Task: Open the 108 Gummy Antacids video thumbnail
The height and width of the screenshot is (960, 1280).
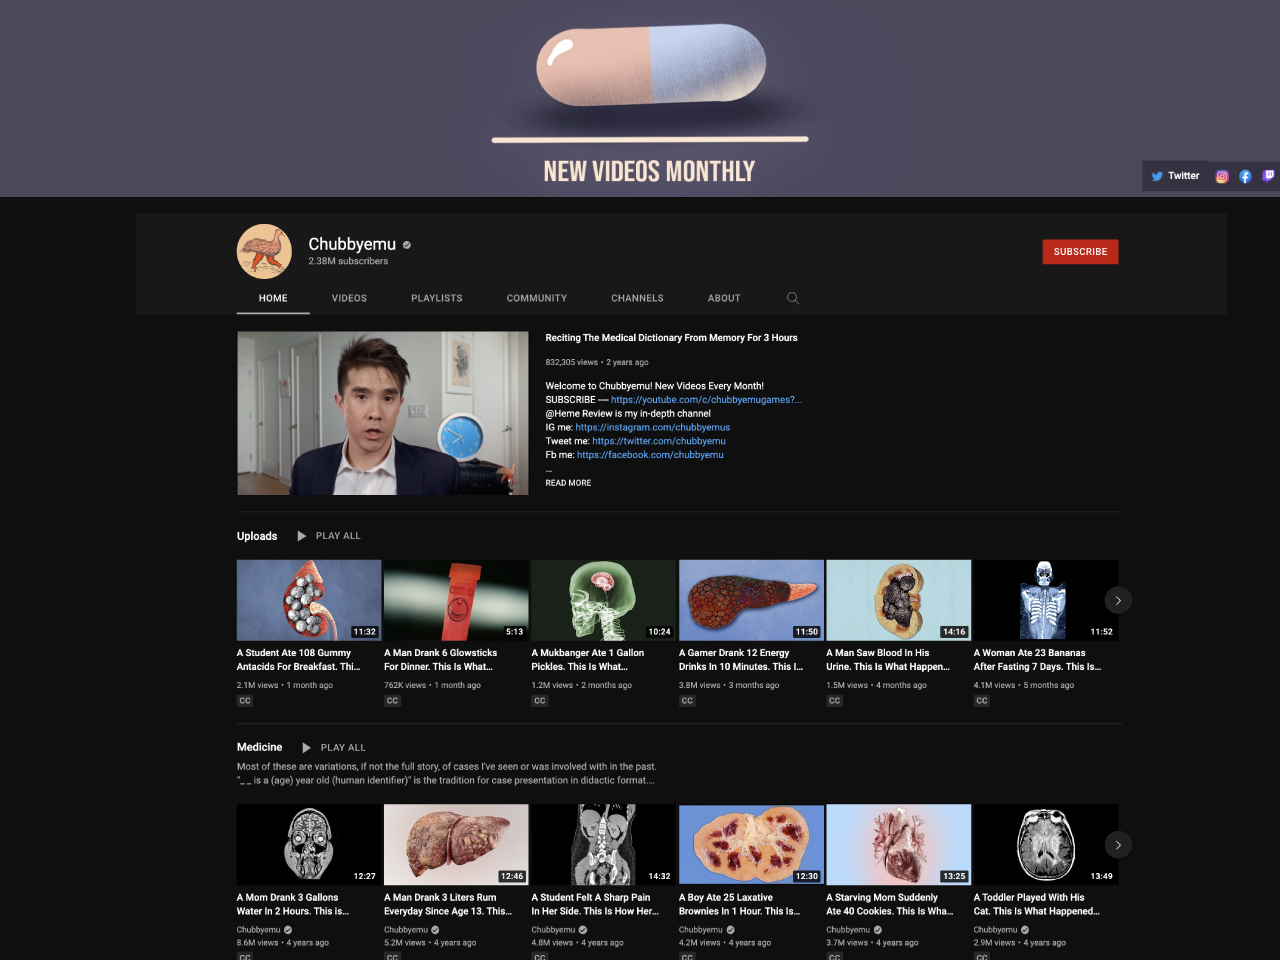Action: pos(309,600)
